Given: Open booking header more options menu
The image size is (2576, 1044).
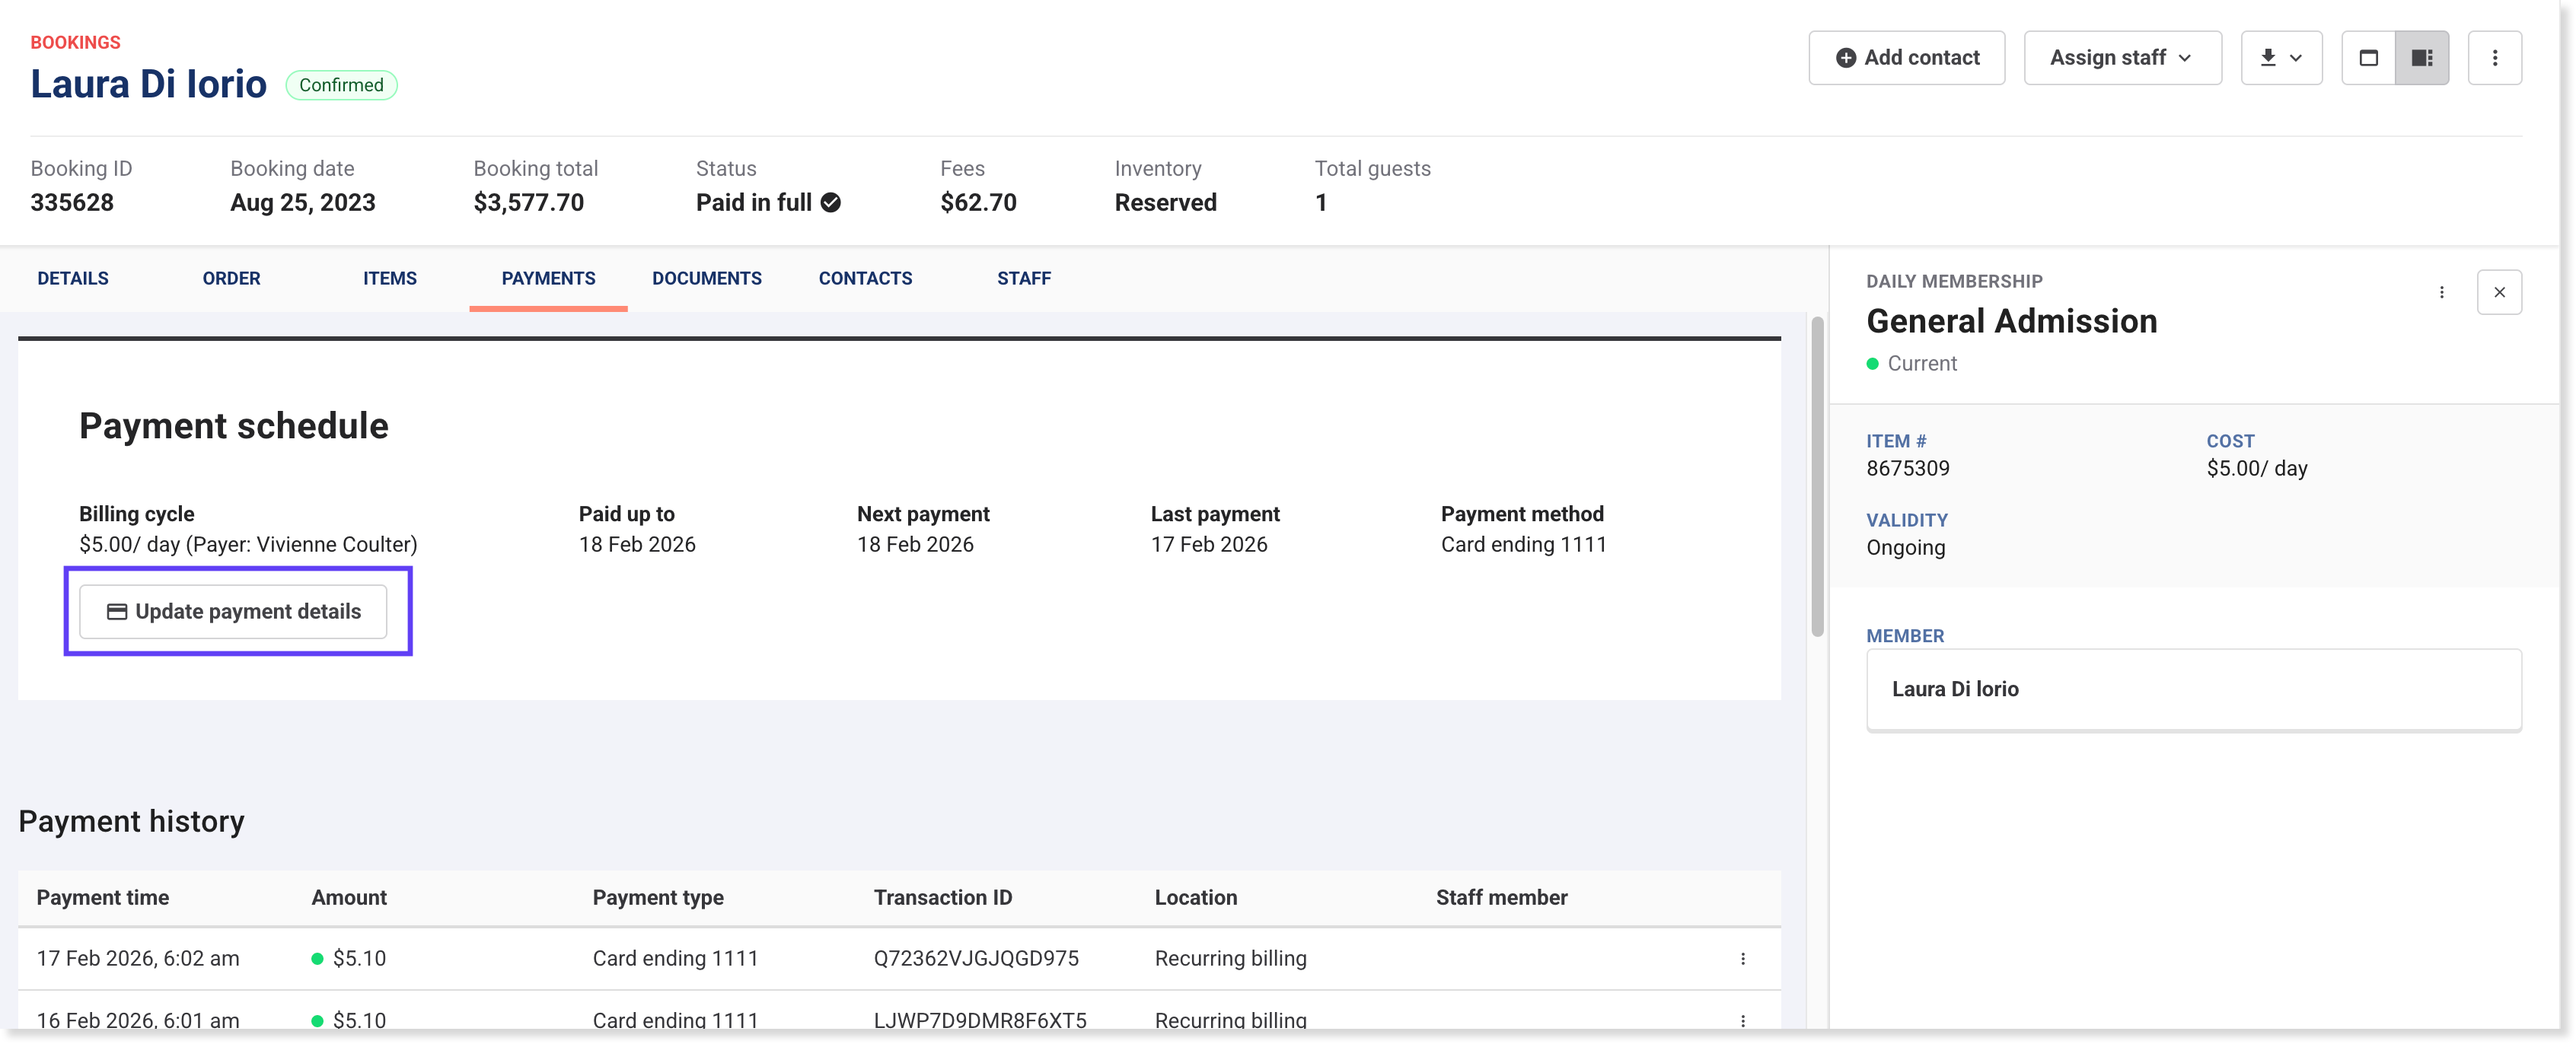Looking at the screenshot, I should click(x=2494, y=58).
